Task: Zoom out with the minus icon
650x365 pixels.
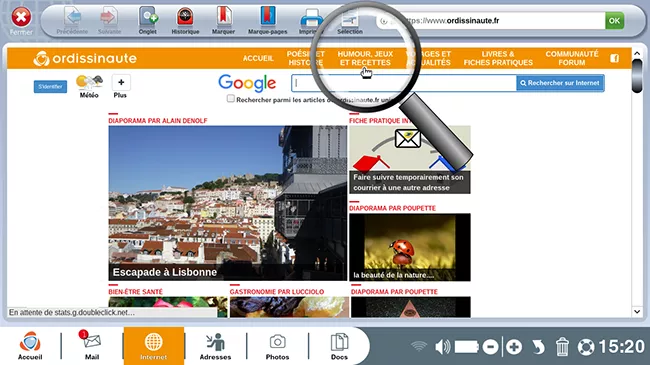Action: (x=491, y=347)
